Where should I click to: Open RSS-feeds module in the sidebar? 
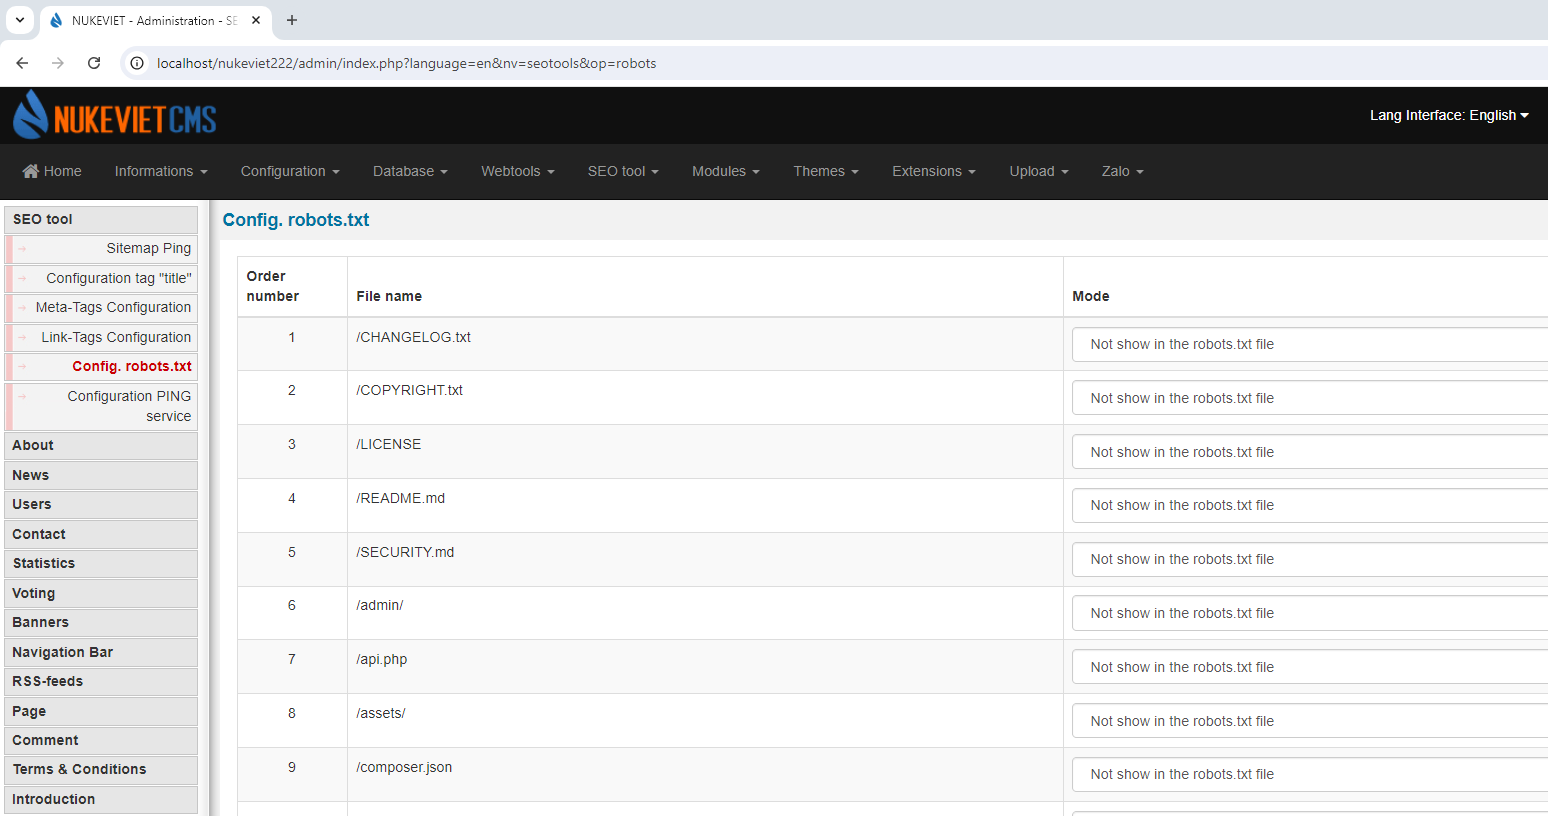point(101,681)
